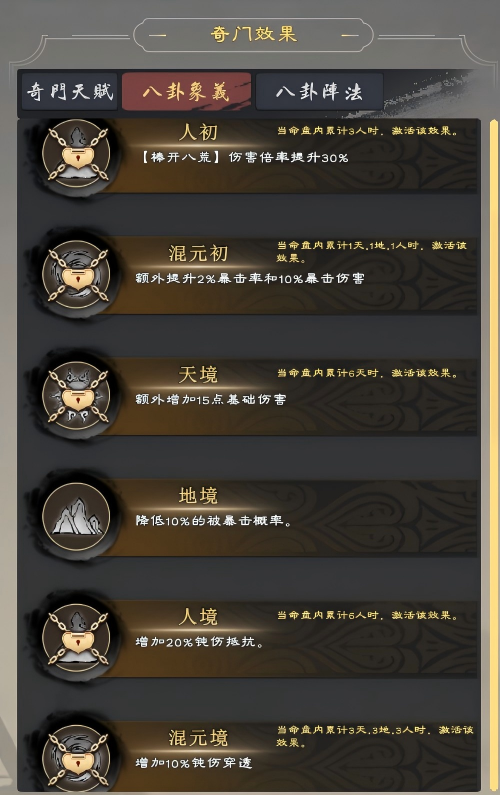Click the locked 人境 effect icon
This screenshot has width=500, height=795.
tap(76, 638)
